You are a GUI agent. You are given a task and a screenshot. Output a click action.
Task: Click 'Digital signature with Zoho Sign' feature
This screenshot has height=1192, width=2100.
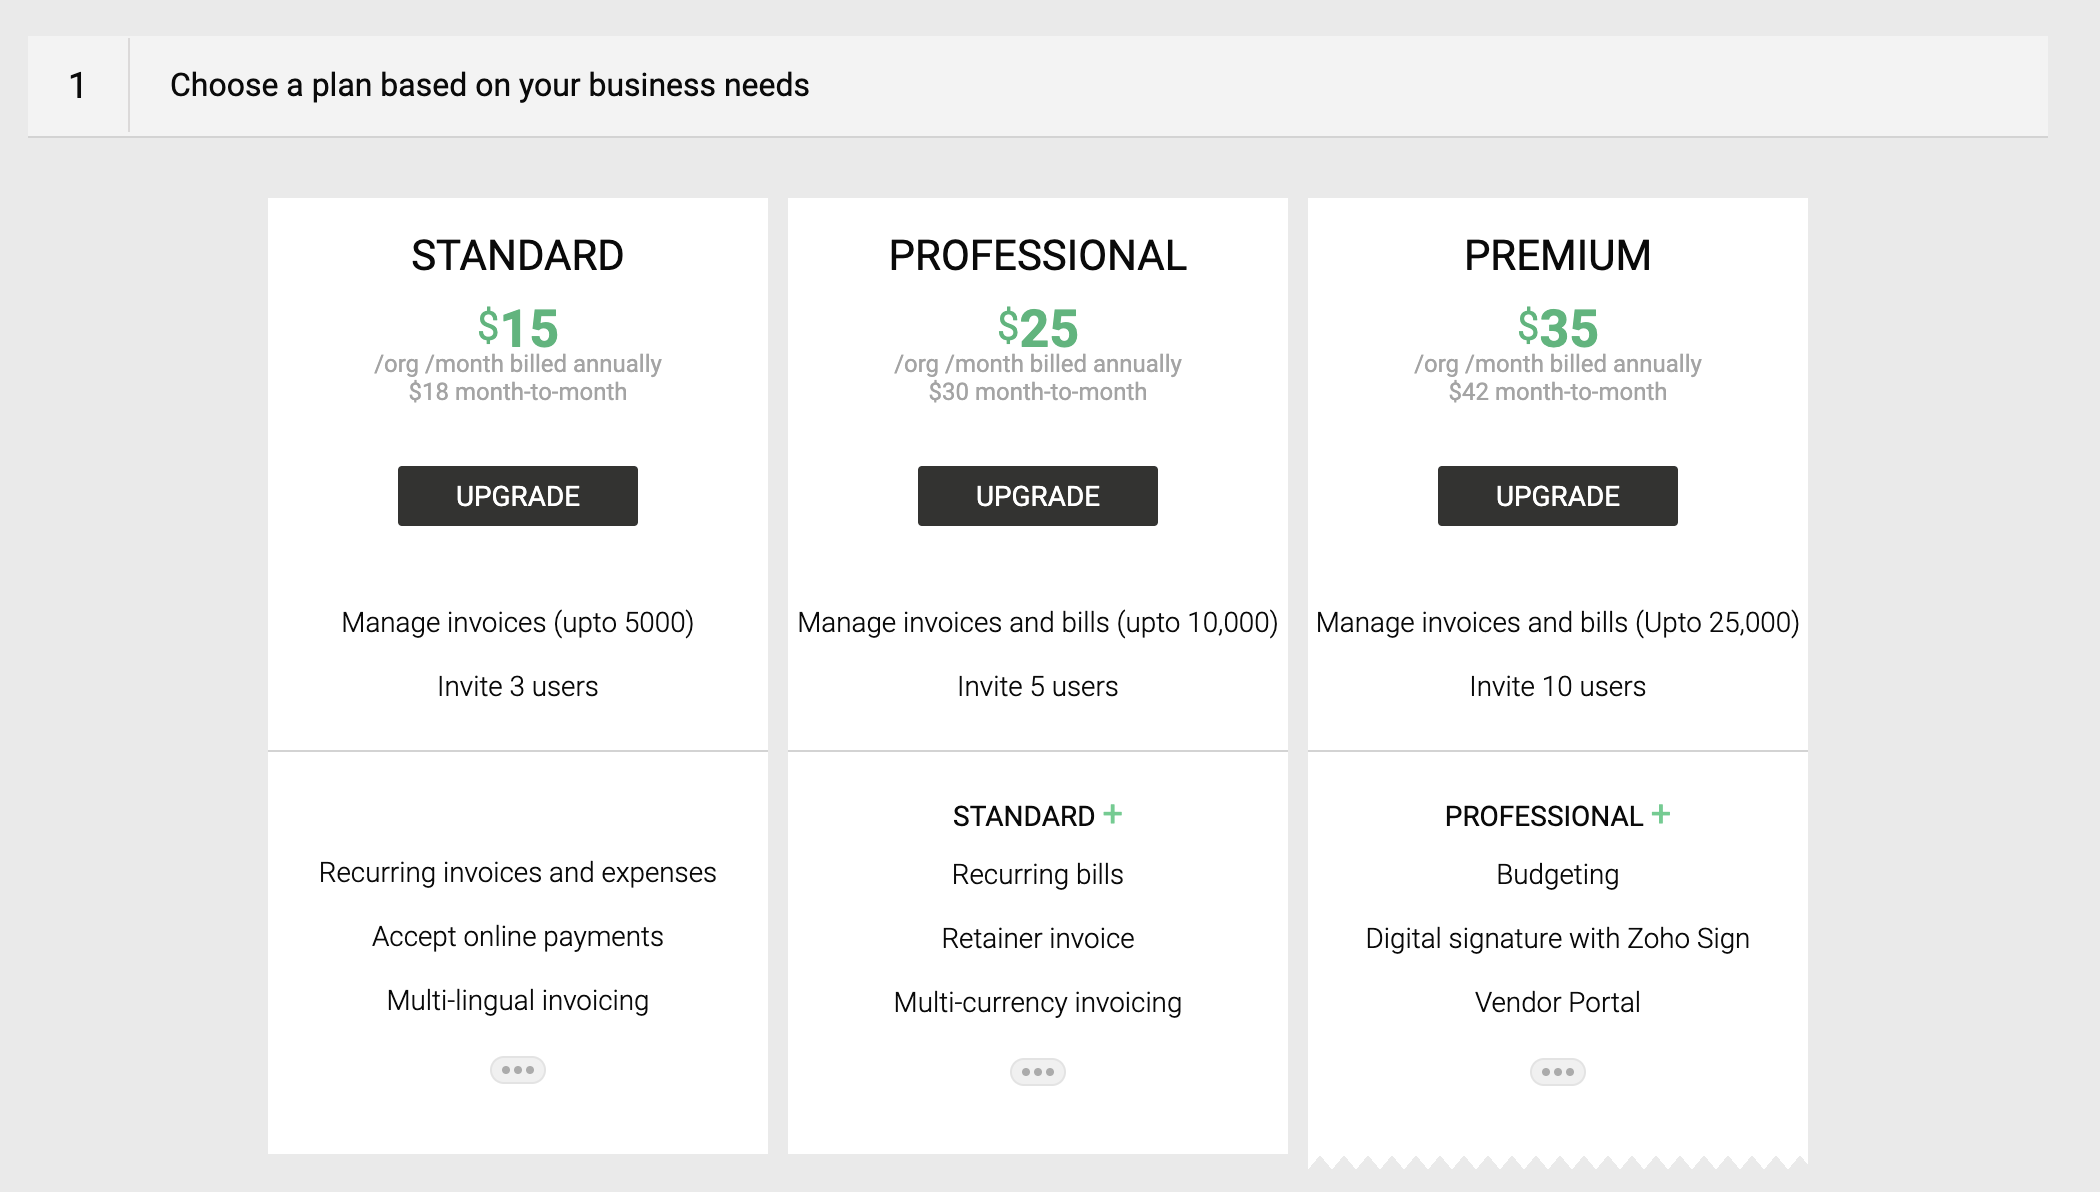tap(1557, 938)
